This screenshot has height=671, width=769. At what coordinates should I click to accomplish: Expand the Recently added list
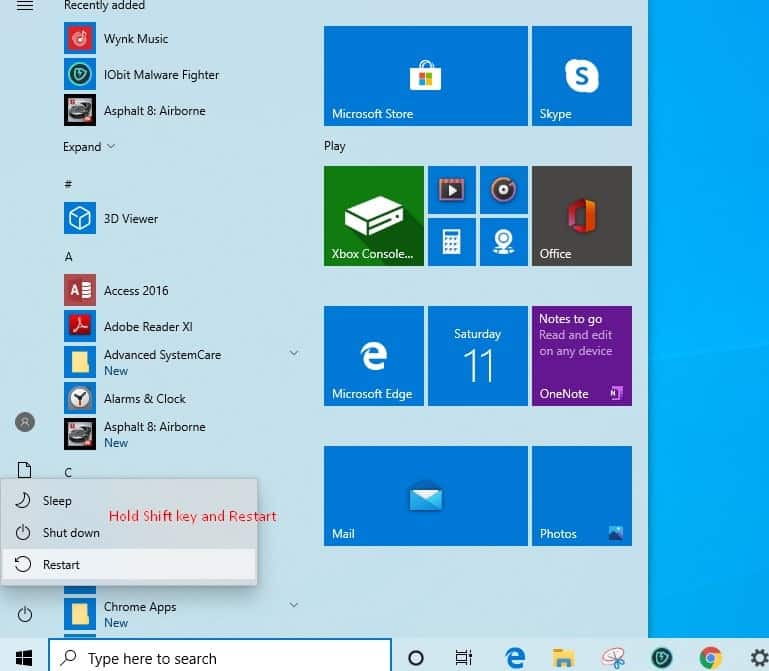(x=89, y=147)
